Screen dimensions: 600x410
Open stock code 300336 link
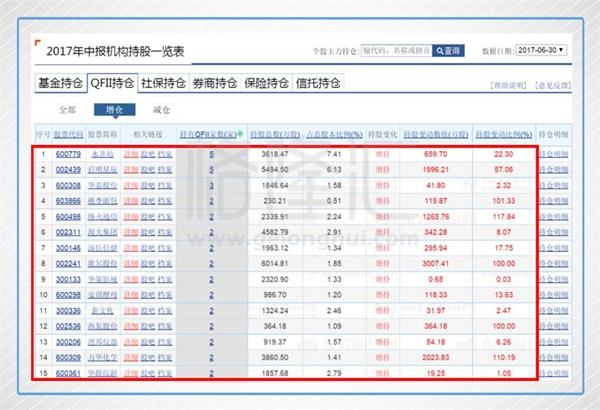pos(68,311)
